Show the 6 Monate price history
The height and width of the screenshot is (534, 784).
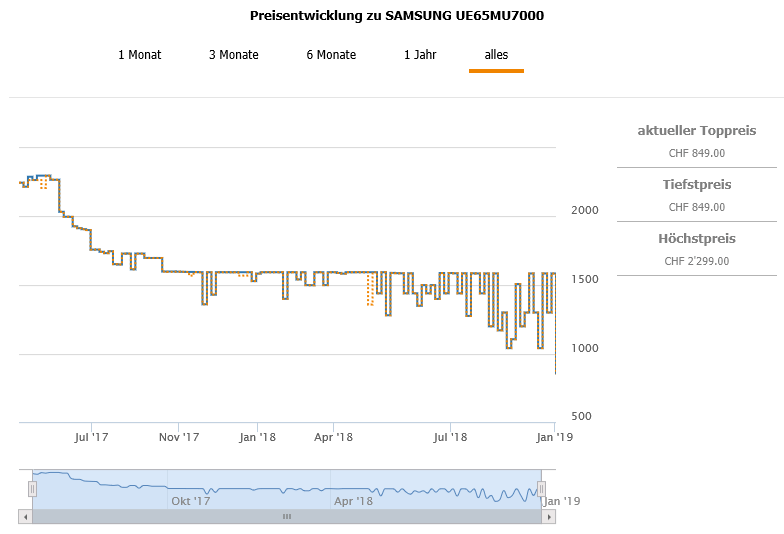click(x=331, y=55)
